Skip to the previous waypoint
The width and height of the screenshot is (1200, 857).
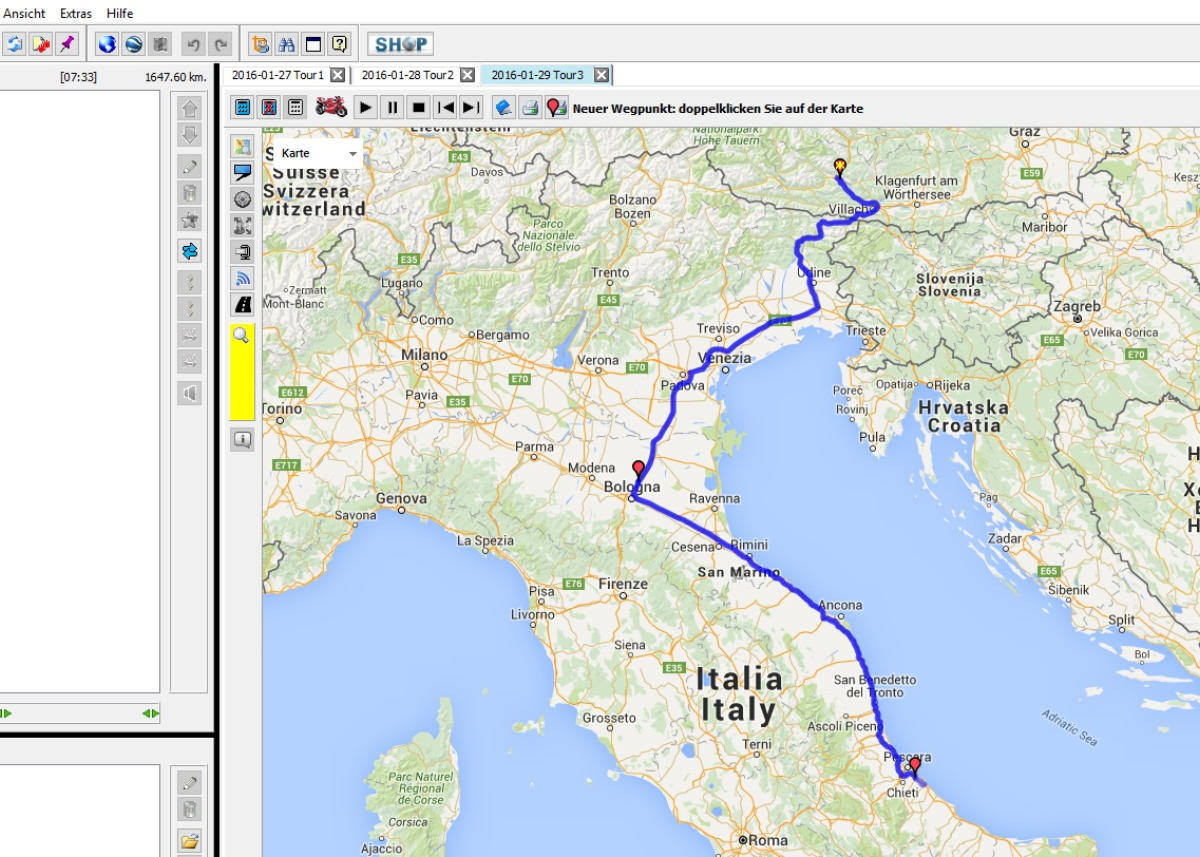[x=446, y=107]
